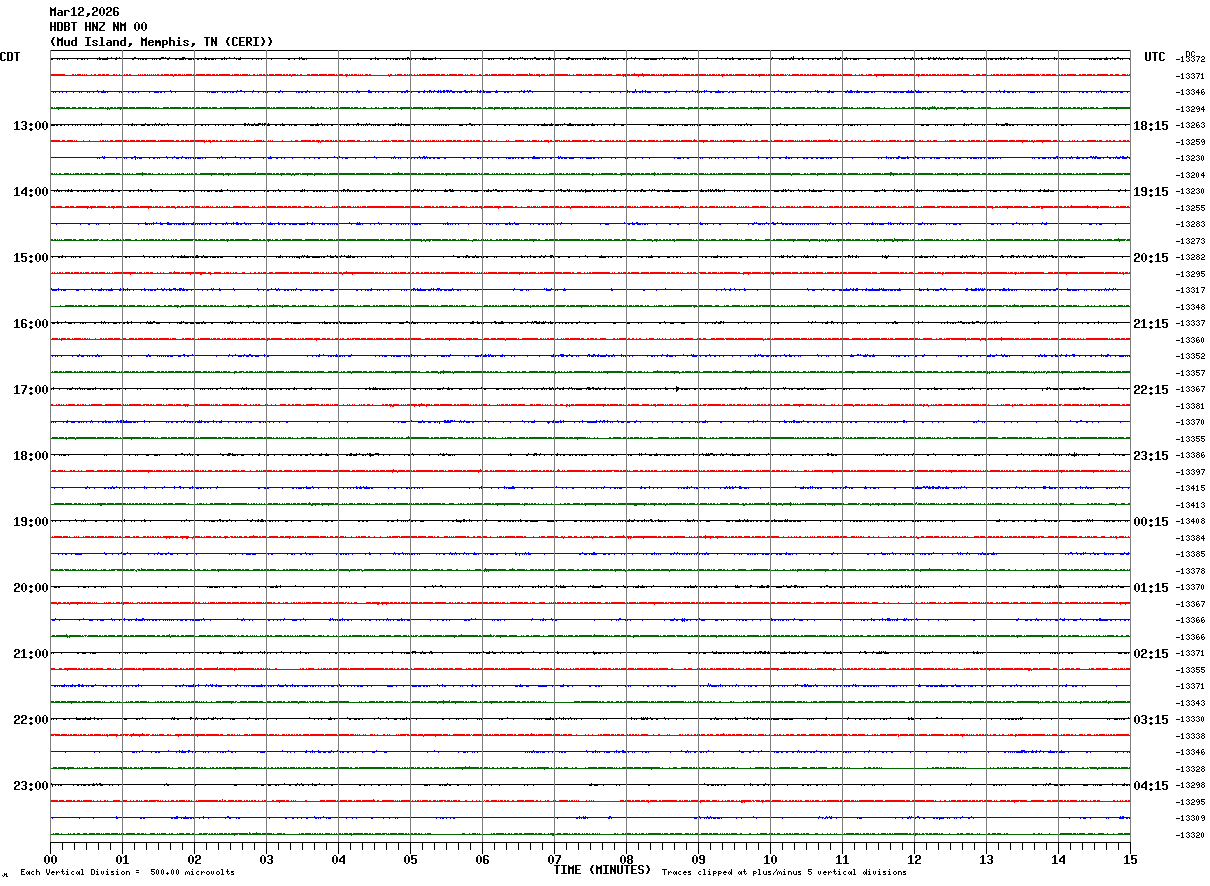Viewport: 1210px width, 886px height.
Task: Click the DC offset value -13381
Action: (1191, 406)
